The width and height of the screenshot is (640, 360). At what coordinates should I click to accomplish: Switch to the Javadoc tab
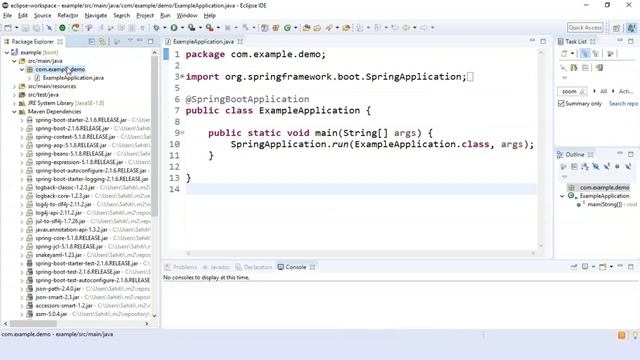coord(216,267)
